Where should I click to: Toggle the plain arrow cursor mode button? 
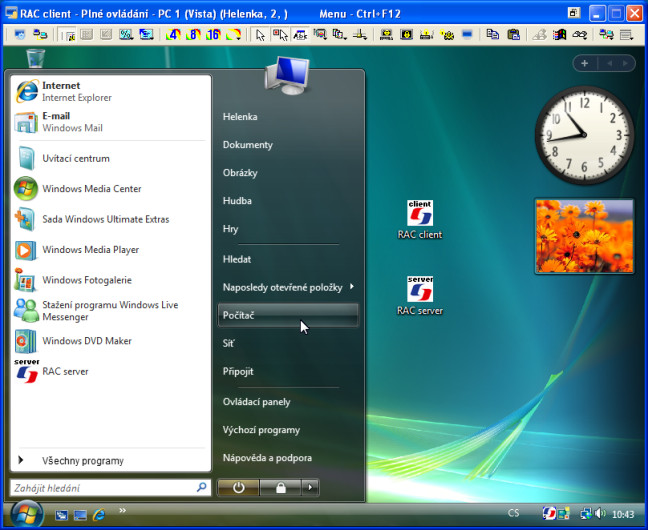pyautogui.click(x=260, y=35)
